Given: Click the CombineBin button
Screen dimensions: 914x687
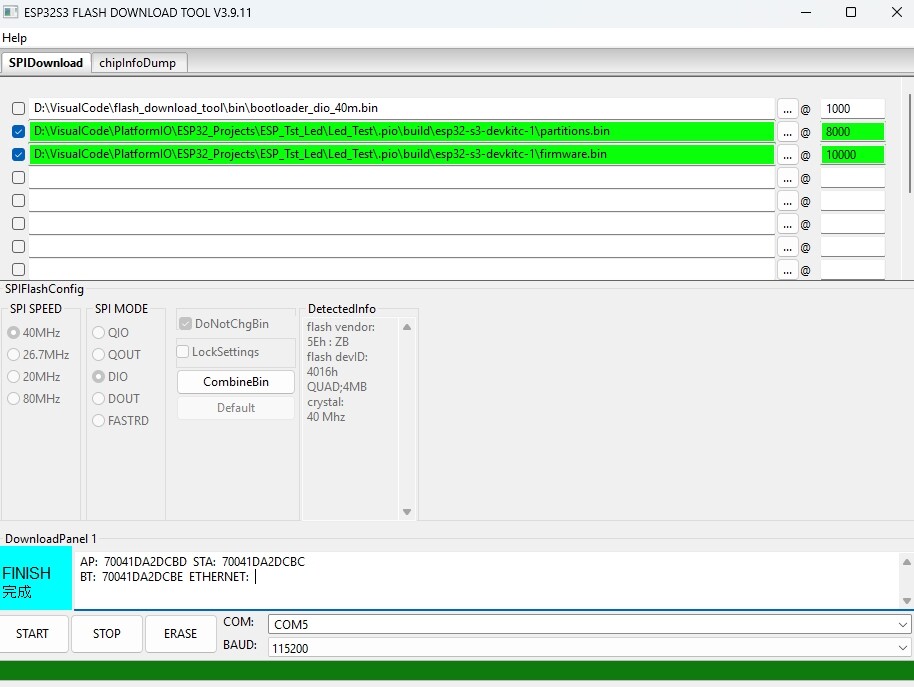Looking at the screenshot, I should pyautogui.click(x=235, y=382).
